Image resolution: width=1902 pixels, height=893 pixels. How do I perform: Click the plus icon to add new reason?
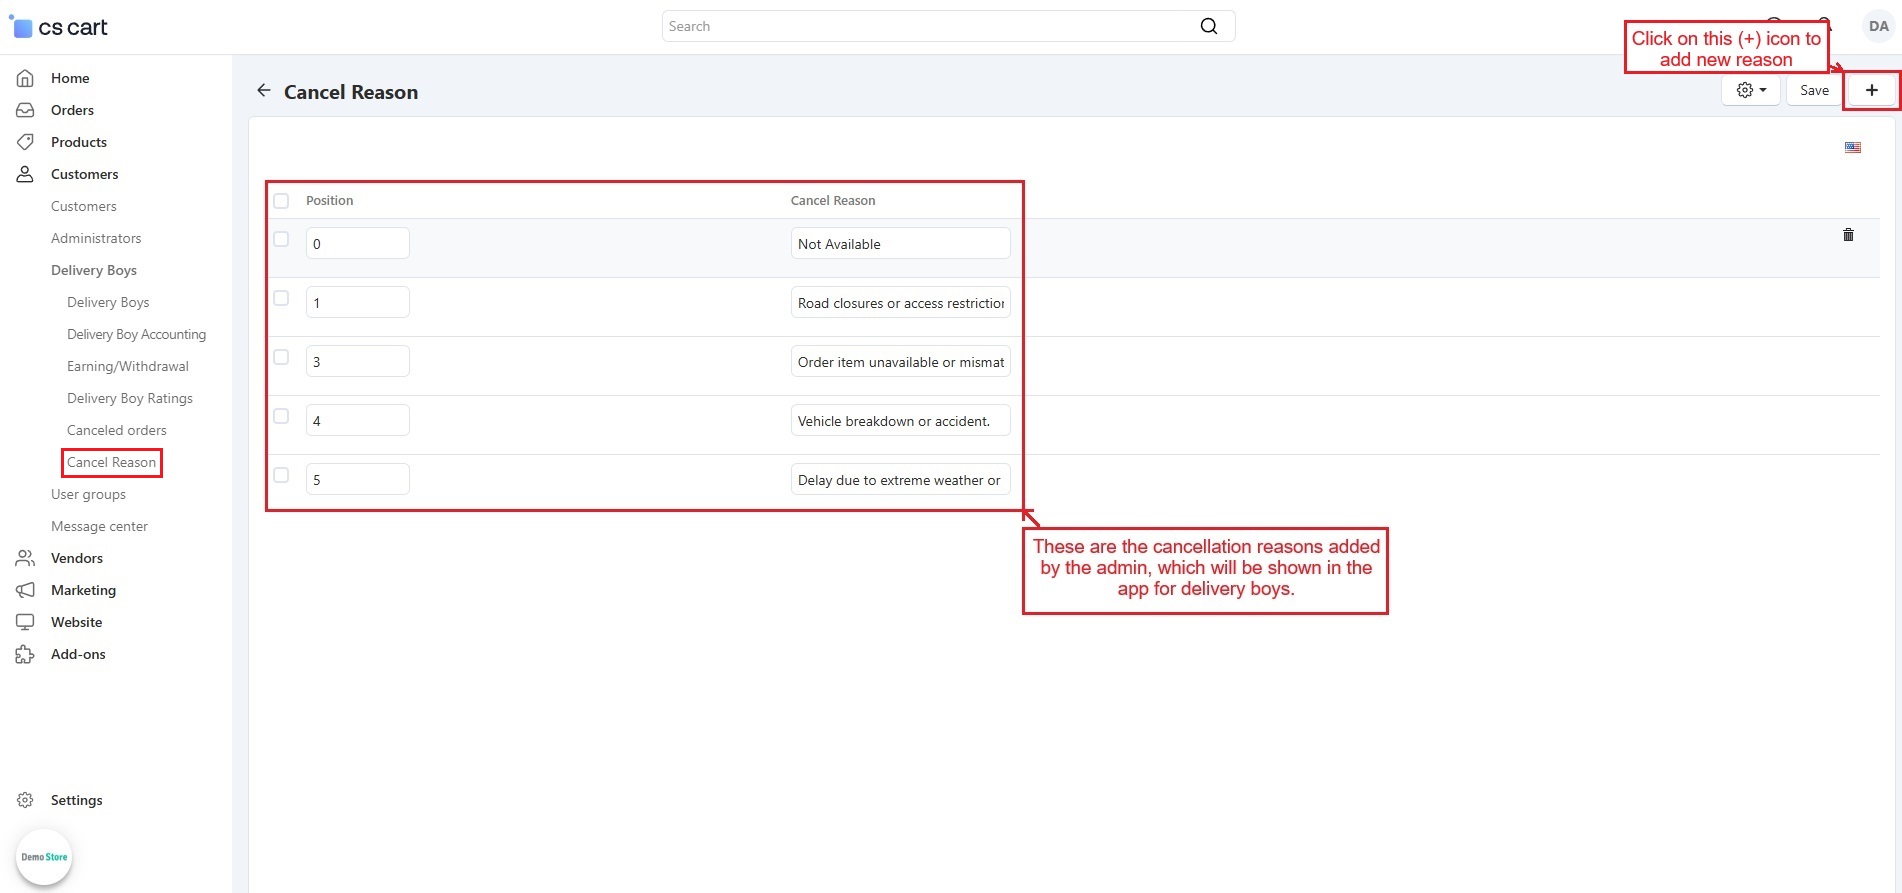1871,90
